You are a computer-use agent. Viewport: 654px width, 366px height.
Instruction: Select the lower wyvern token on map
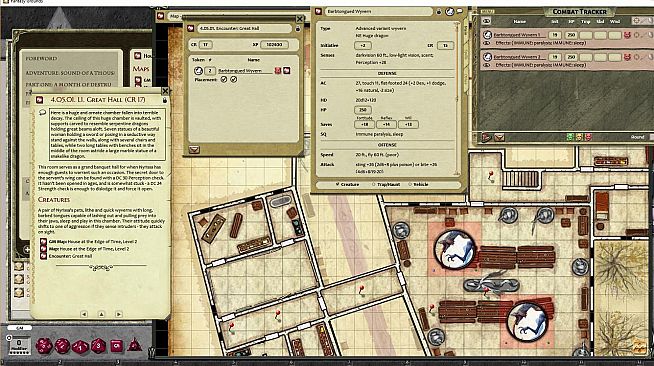[527, 321]
